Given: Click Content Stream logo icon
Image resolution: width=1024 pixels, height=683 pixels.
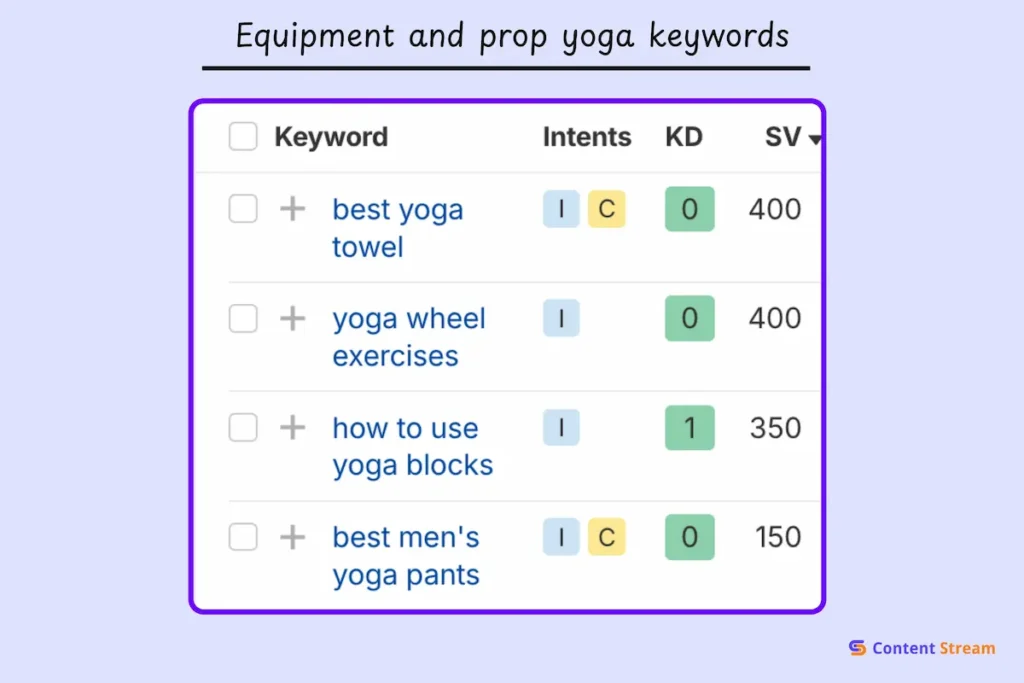Looking at the screenshot, I should tap(857, 648).
